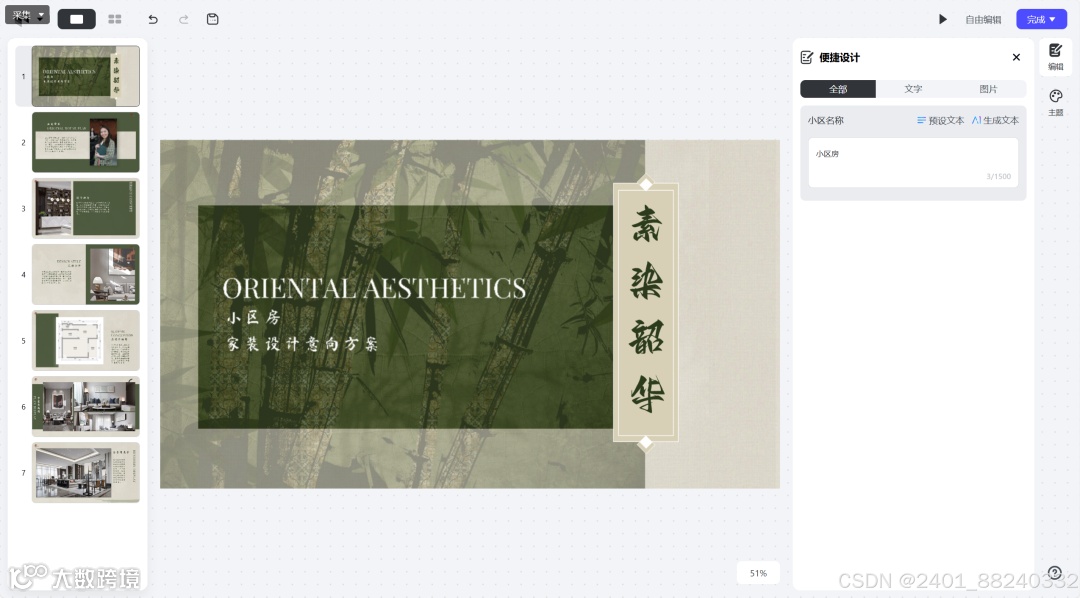Switch to single slide view mode
Screen dimensions: 1080x598
[x=76, y=19]
